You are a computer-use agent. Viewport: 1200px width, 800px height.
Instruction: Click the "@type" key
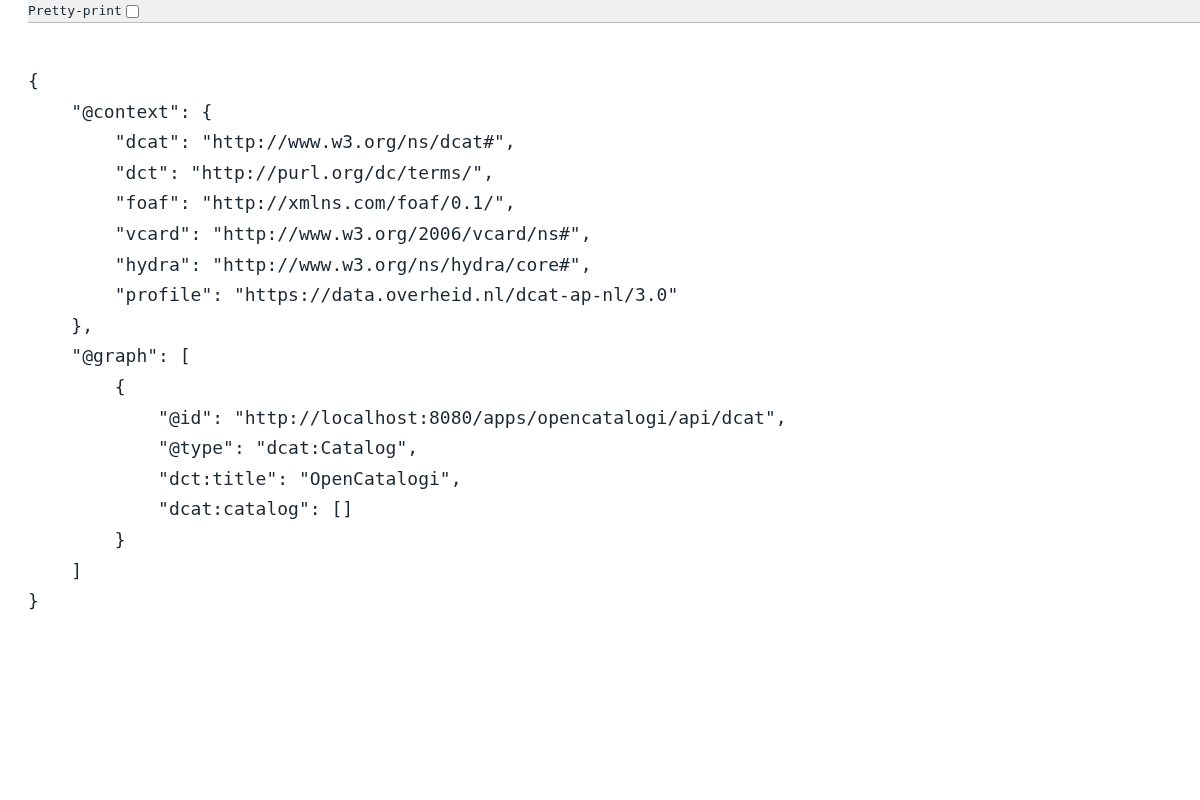point(196,448)
